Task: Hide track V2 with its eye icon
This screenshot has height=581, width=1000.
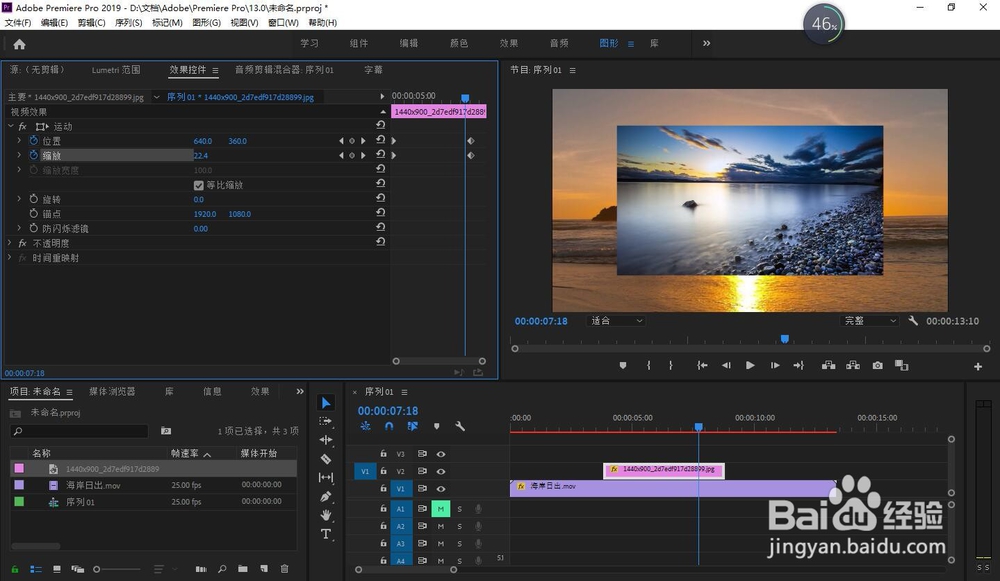Action: pyautogui.click(x=441, y=471)
